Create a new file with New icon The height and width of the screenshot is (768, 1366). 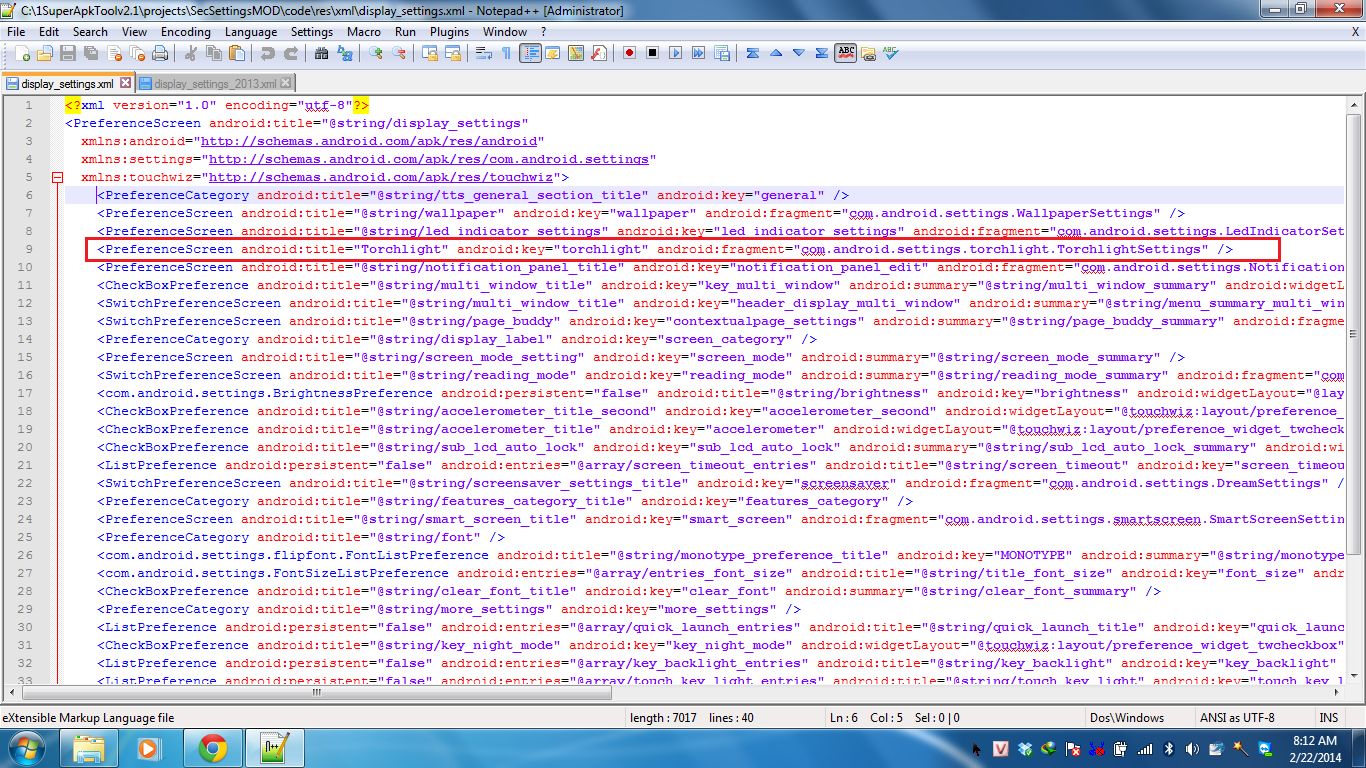22,53
